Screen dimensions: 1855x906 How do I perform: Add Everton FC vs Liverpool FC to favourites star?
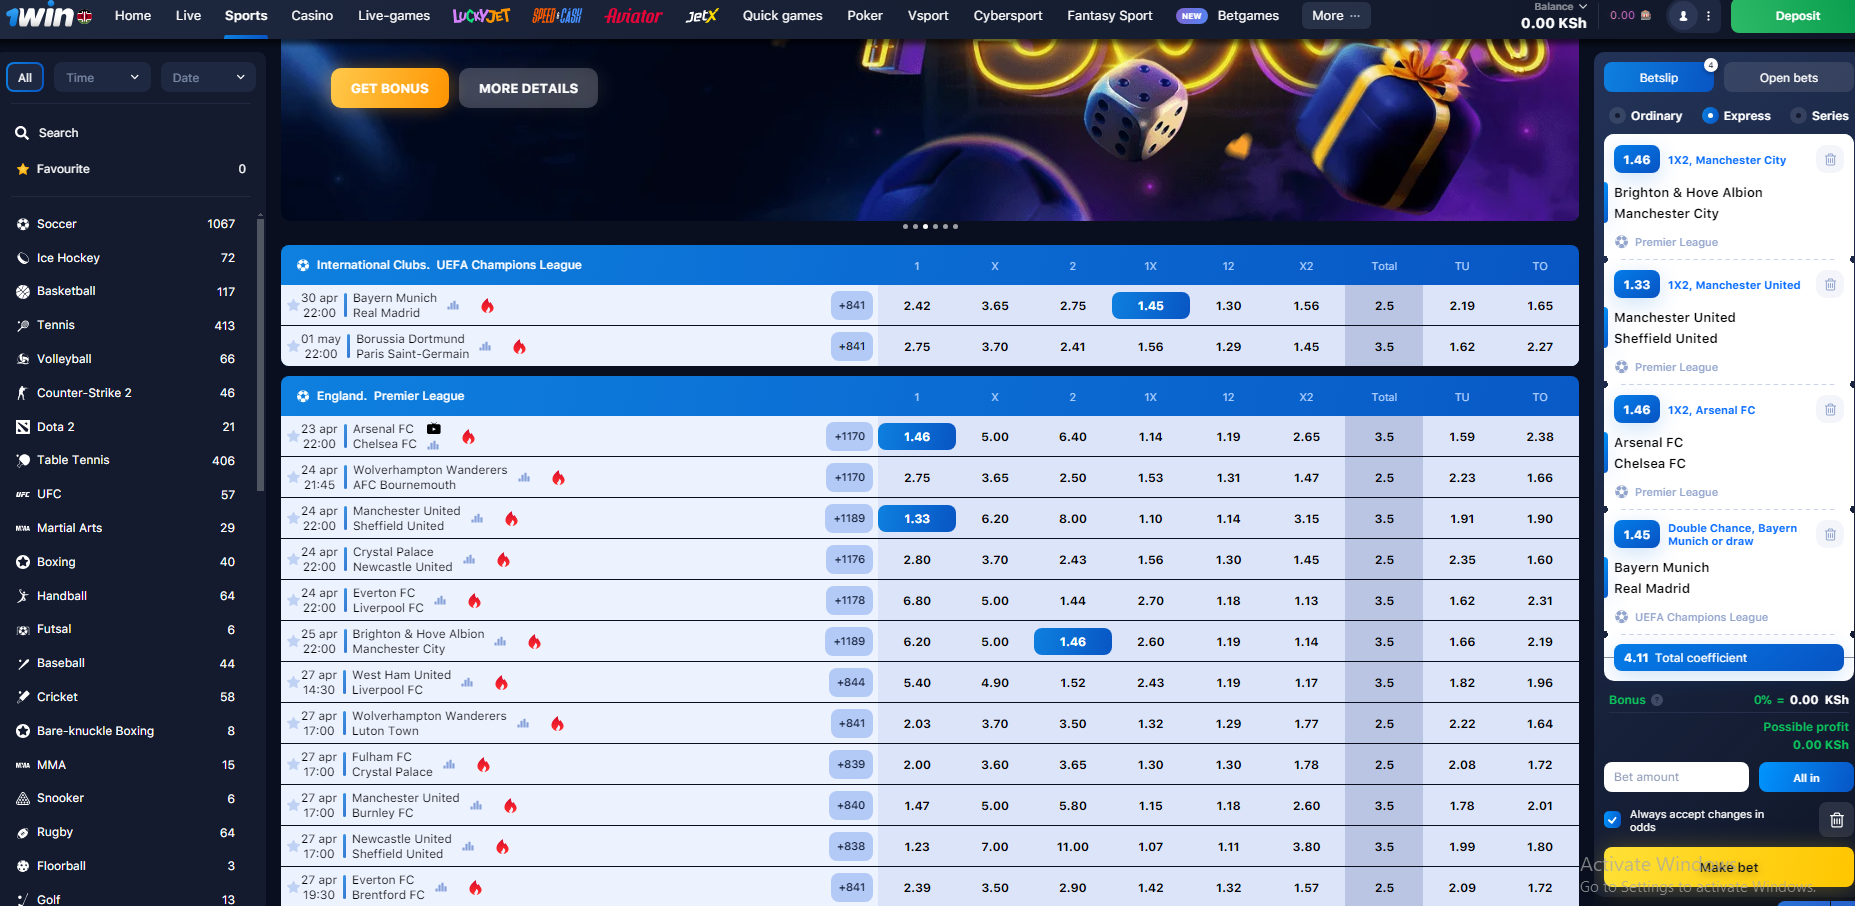click(293, 601)
